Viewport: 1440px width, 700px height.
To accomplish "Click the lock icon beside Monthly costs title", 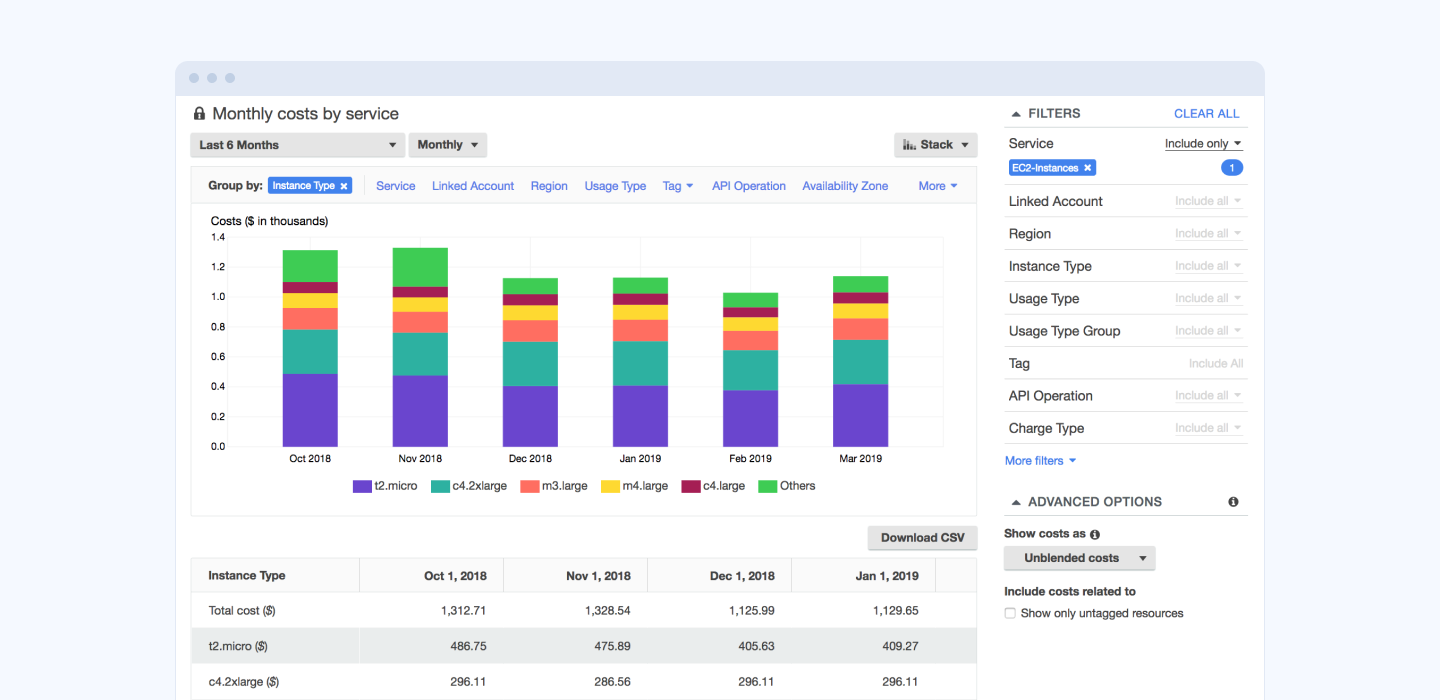I will click(199, 114).
